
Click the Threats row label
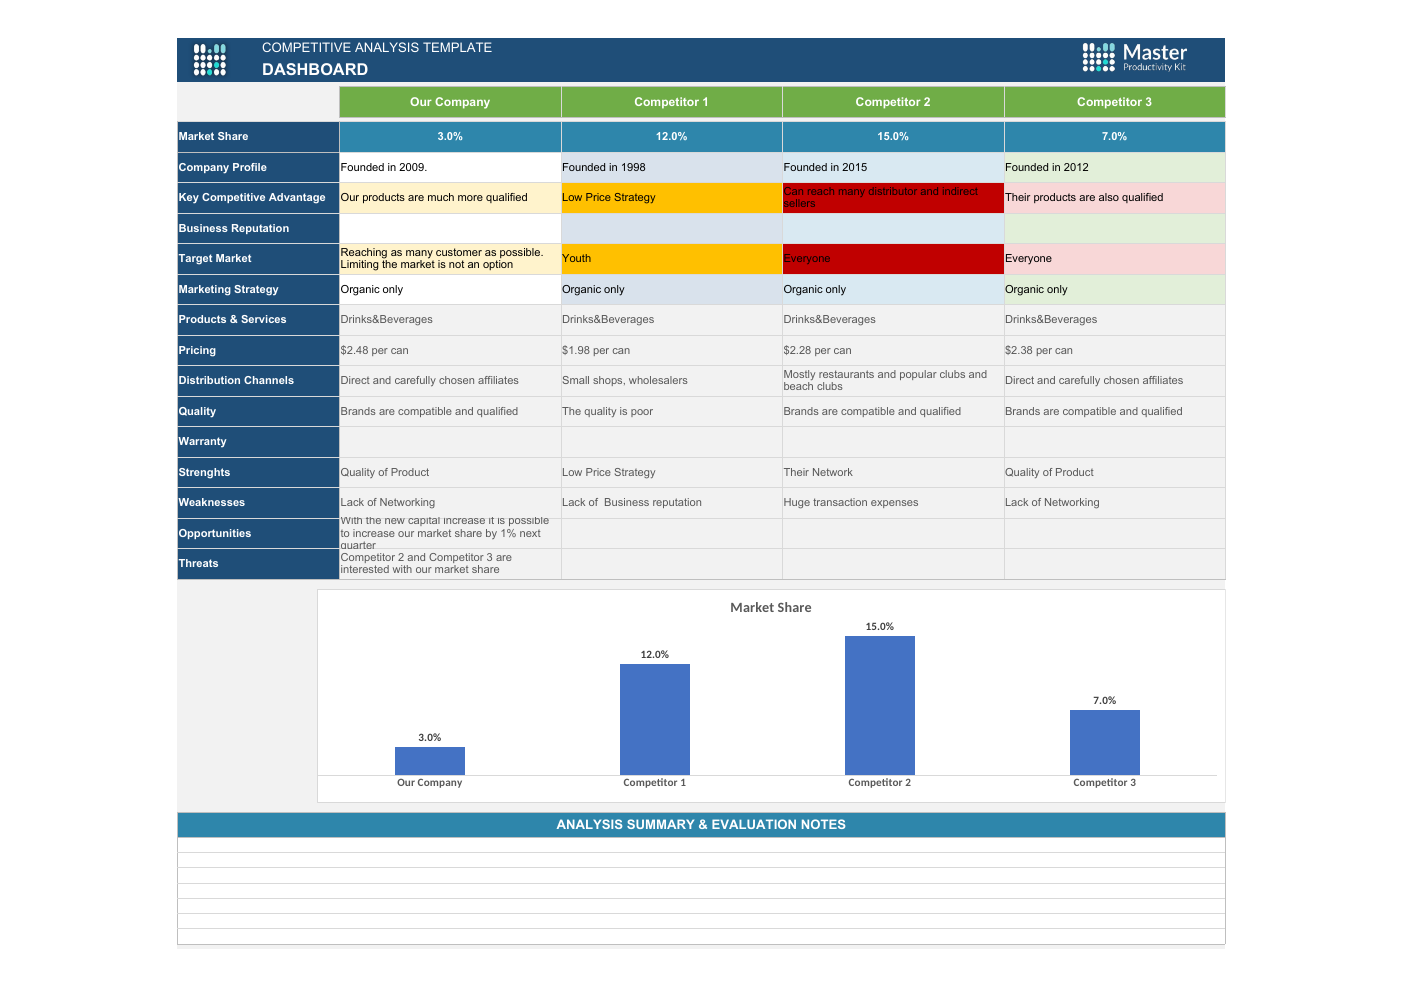[x=258, y=564]
